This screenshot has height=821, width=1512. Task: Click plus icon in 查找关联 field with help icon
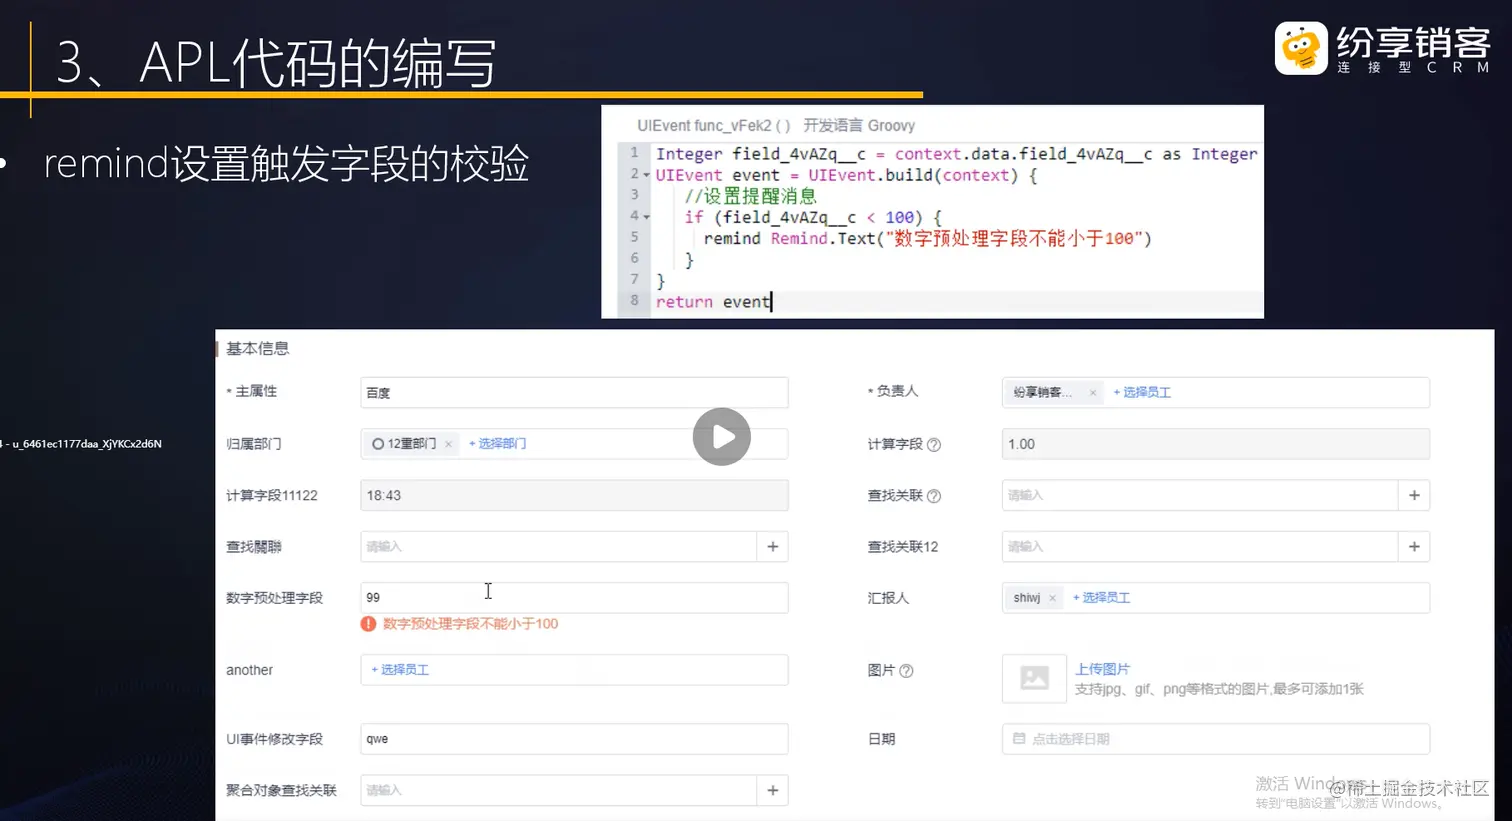point(1414,495)
